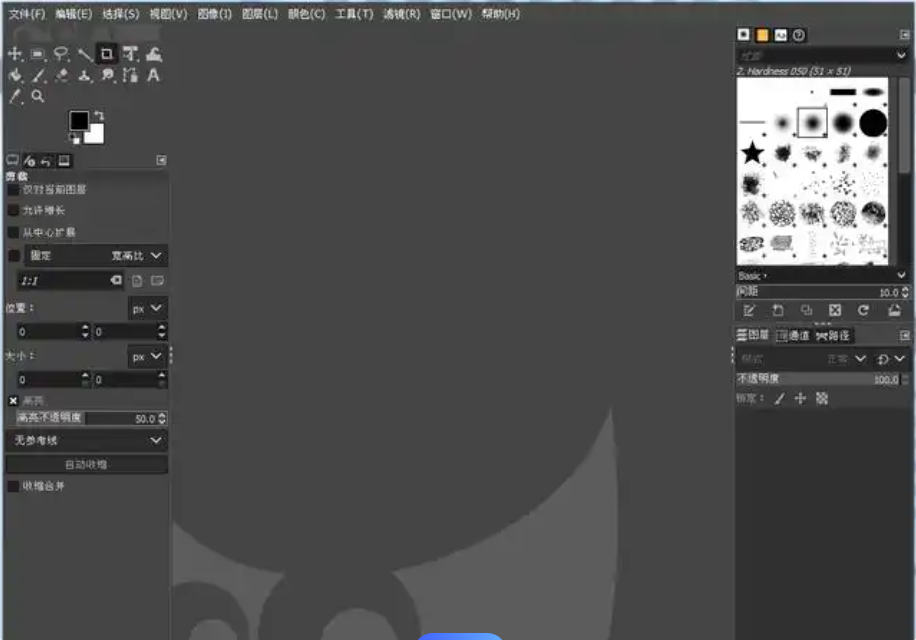Select the Paintbrush tool

pos(38,75)
